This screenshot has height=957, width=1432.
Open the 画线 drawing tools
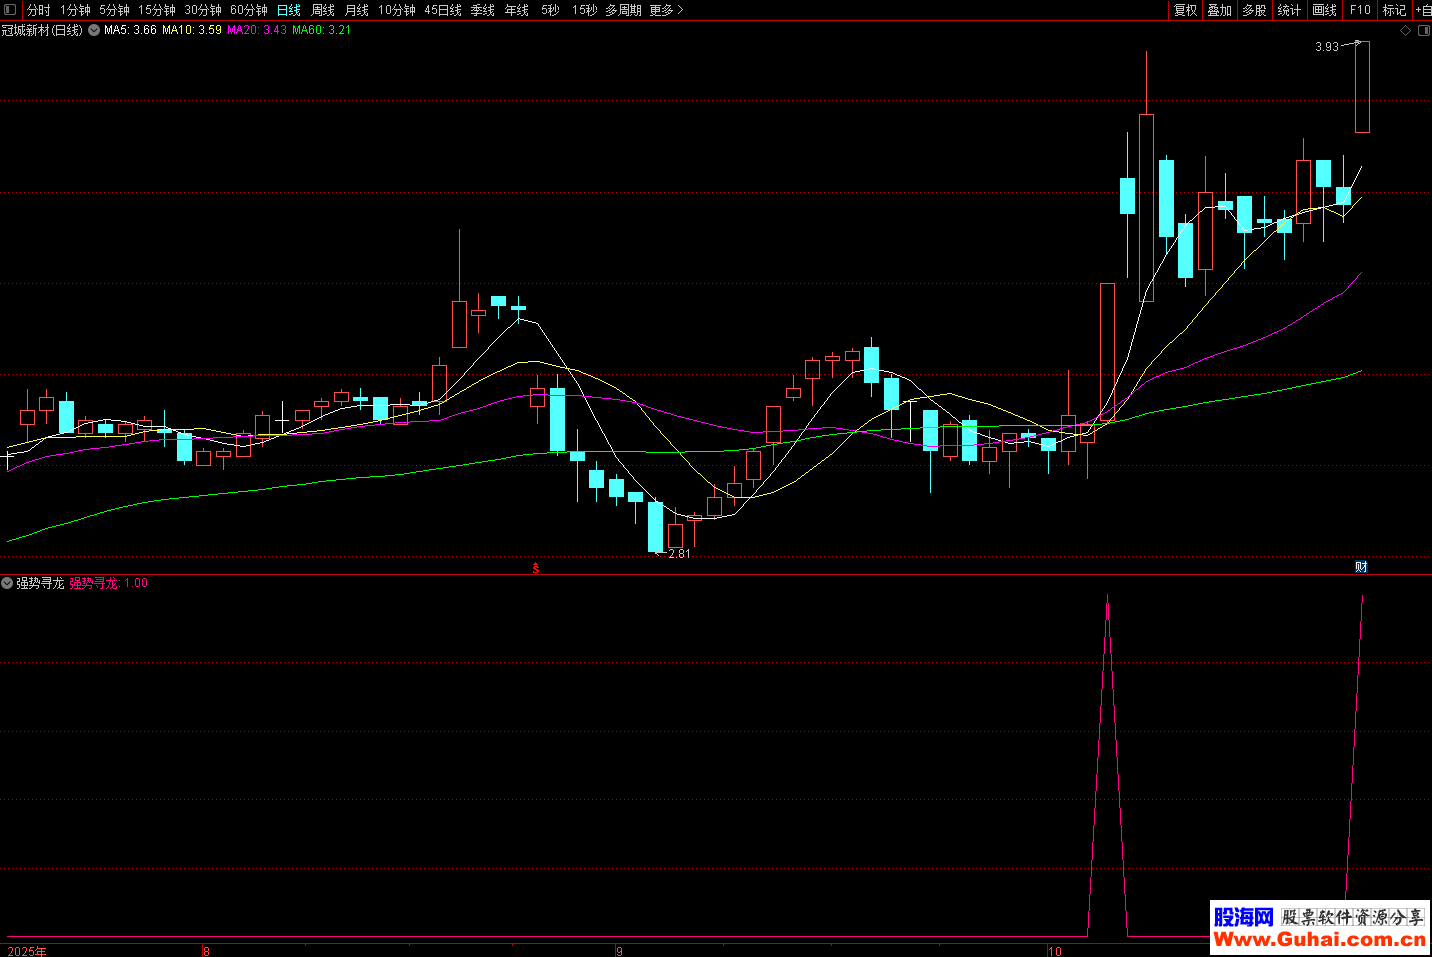(x=1324, y=10)
